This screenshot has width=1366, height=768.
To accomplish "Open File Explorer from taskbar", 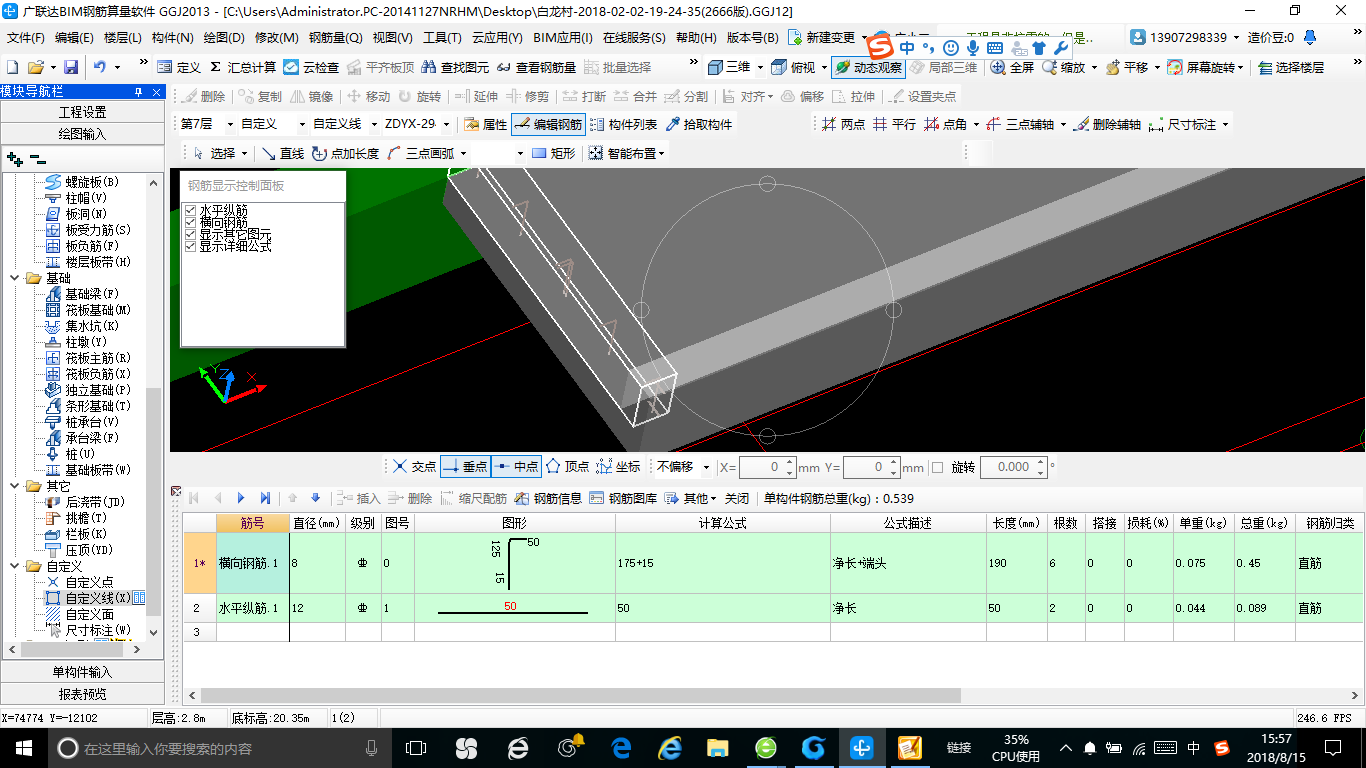I will pos(716,748).
